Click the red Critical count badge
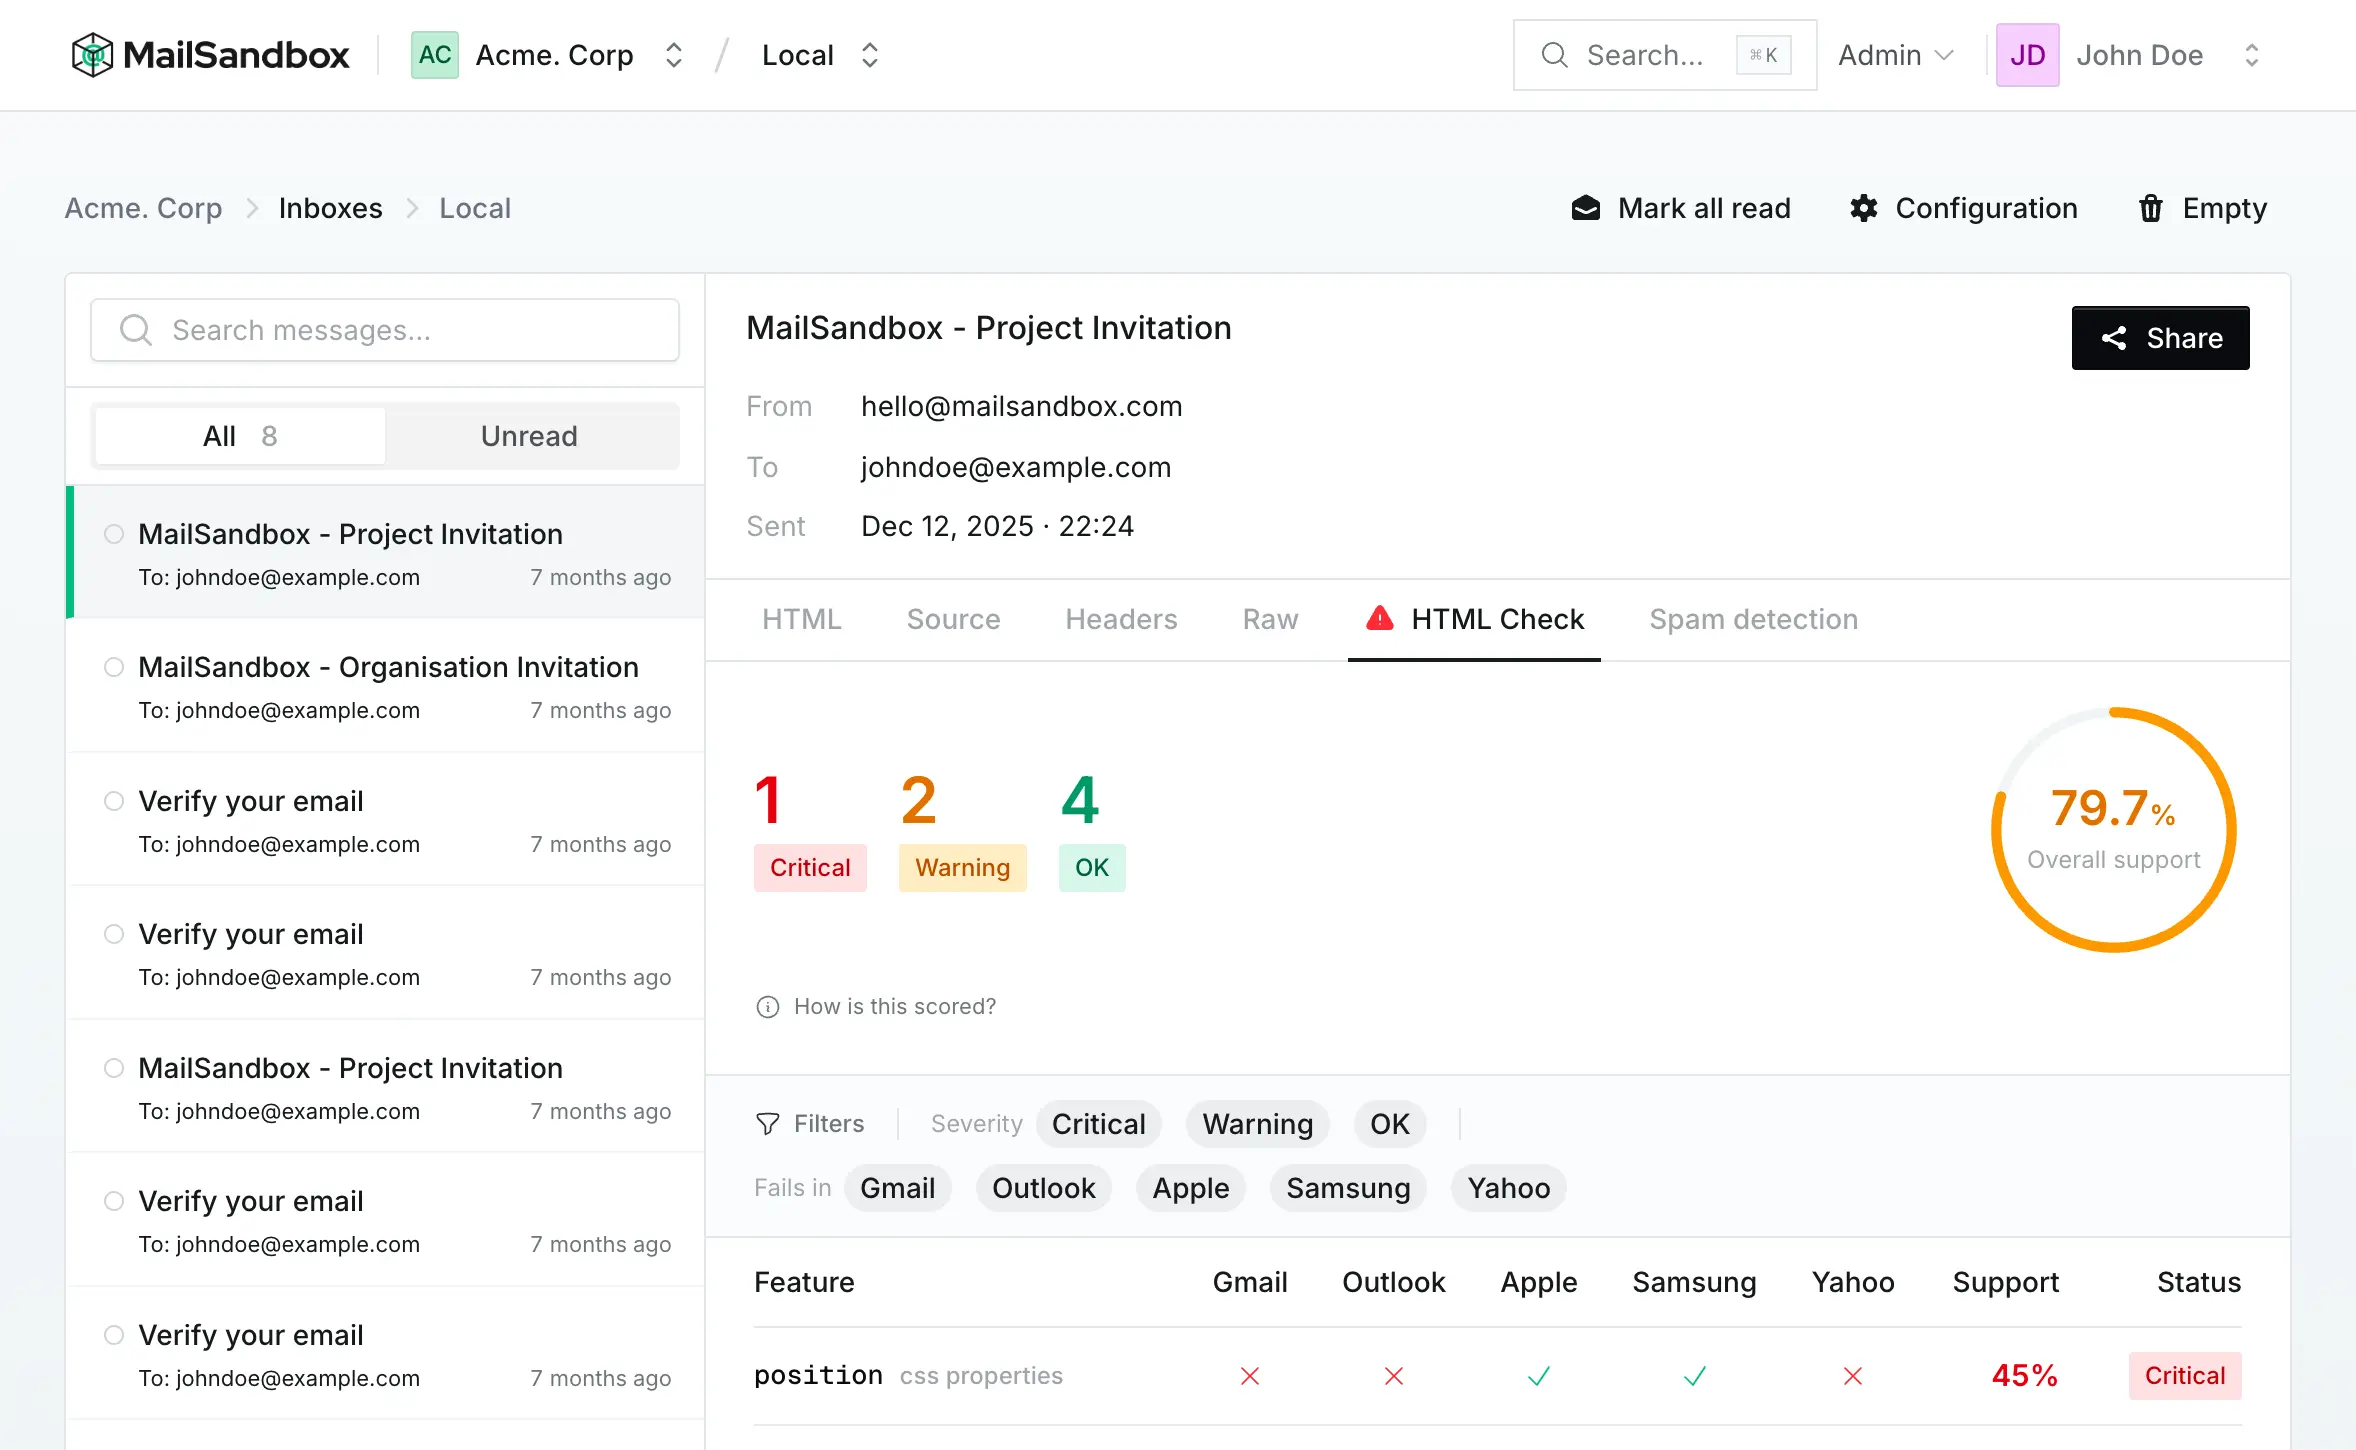Image resolution: width=2356 pixels, height=1450 pixels. (x=810, y=868)
